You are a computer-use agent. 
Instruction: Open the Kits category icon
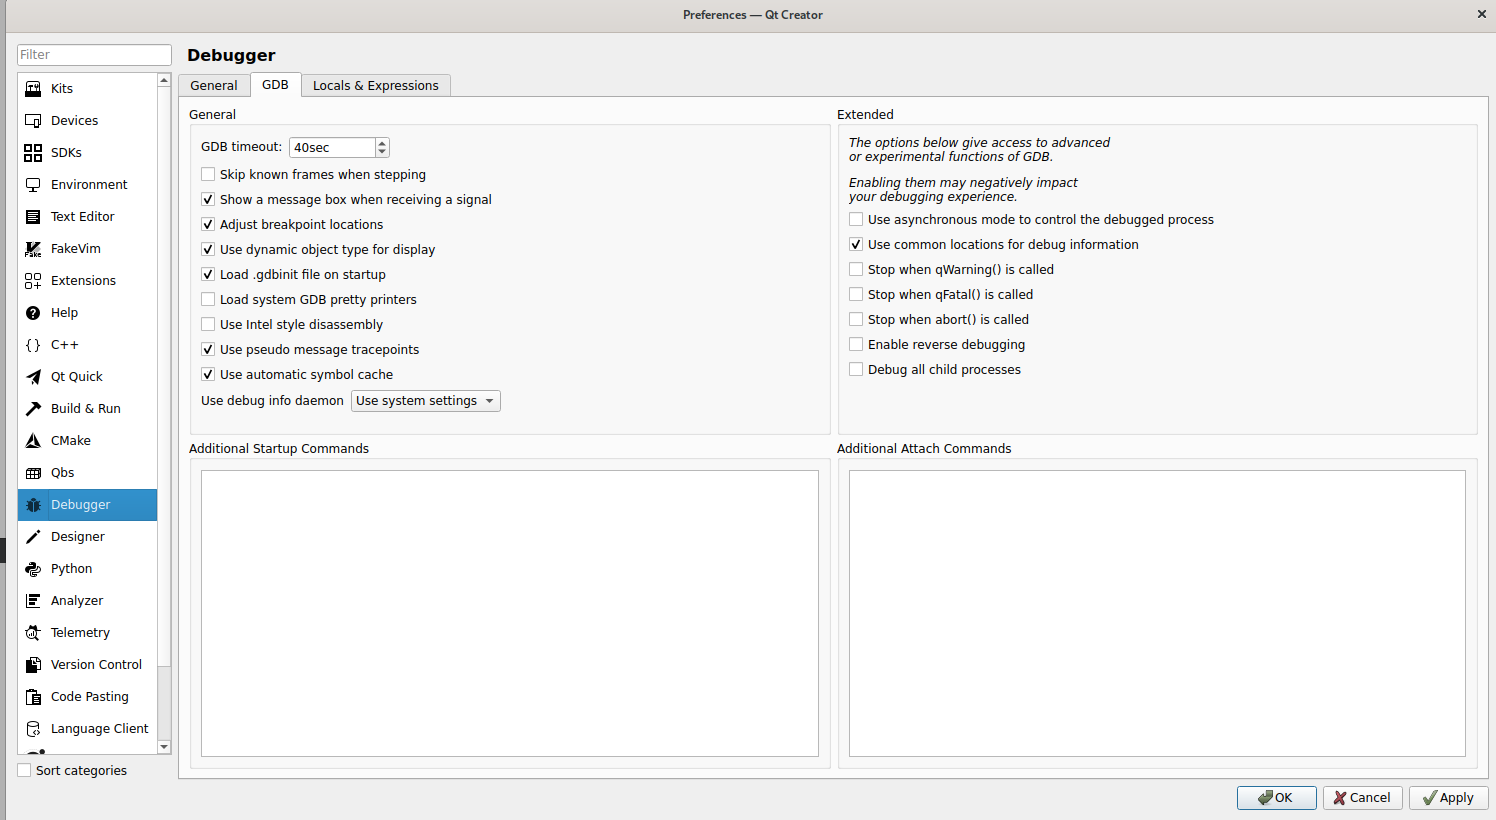click(x=33, y=89)
